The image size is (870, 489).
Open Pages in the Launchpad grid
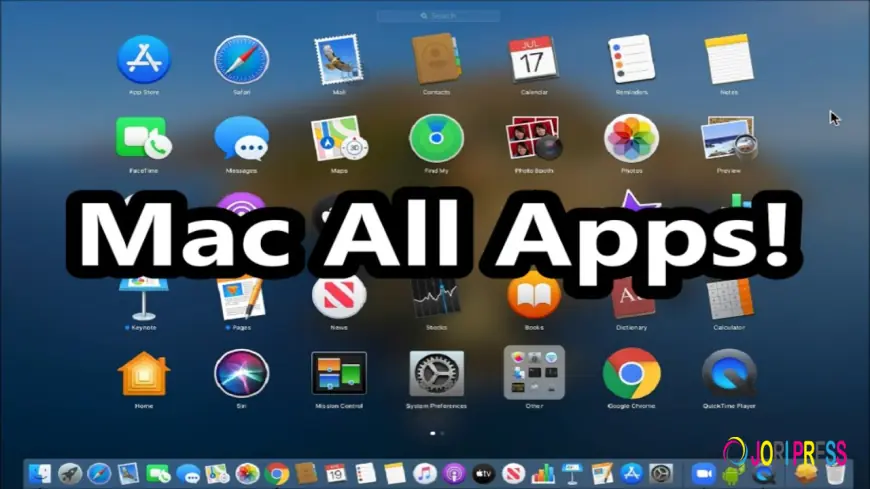[241, 299]
